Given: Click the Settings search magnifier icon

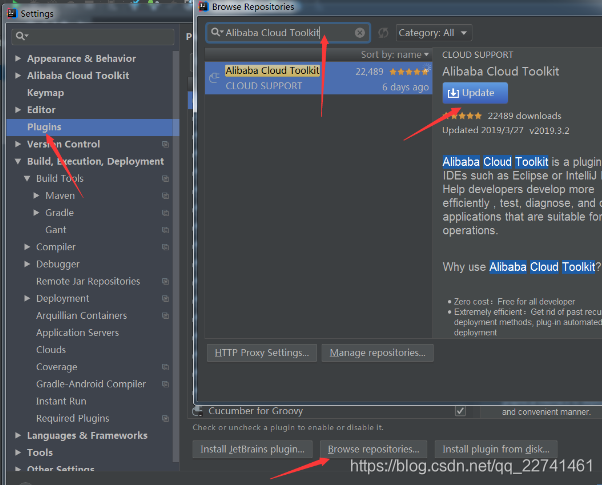Looking at the screenshot, I should pyautogui.click(x=22, y=36).
